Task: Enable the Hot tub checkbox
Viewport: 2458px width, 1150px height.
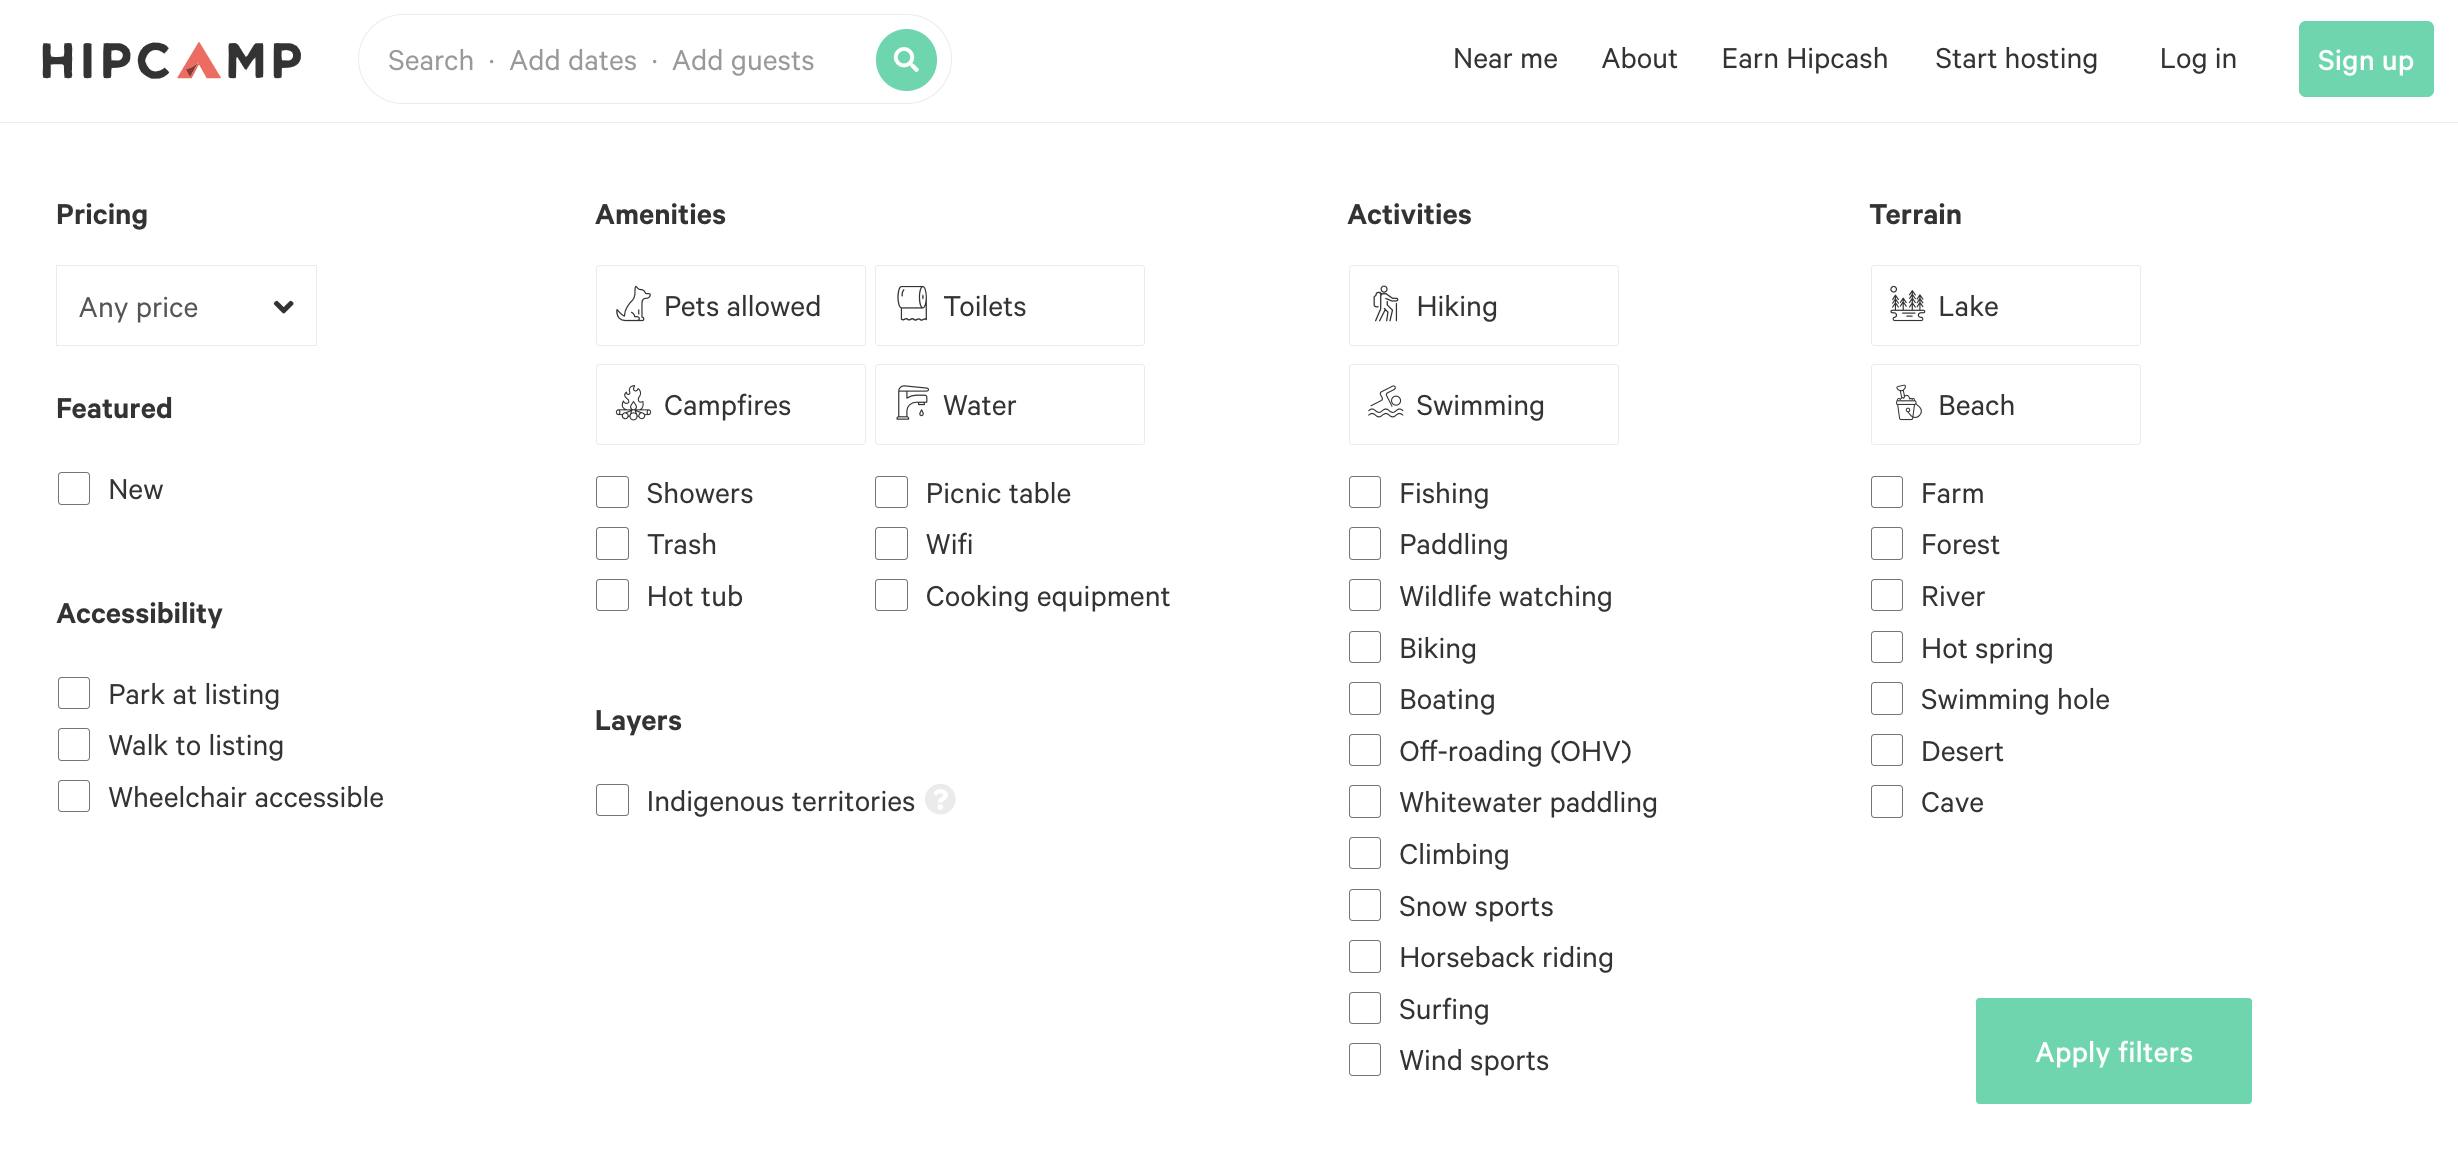Action: 612,596
